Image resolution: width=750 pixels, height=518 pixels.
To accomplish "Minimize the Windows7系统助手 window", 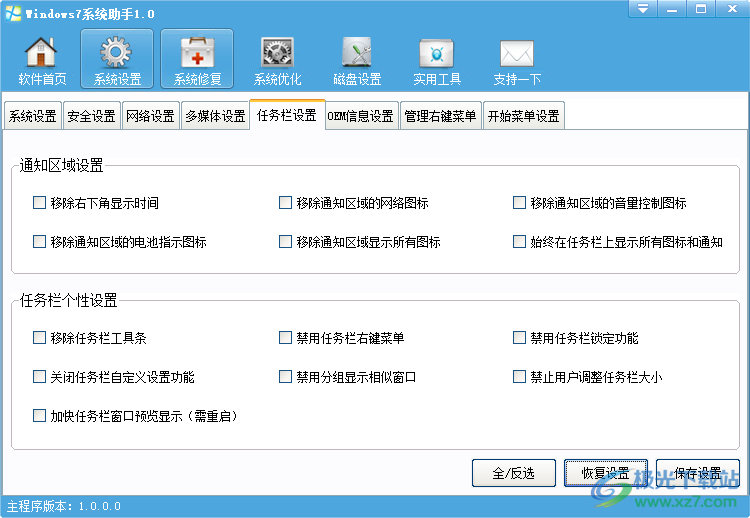I will click(x=672, y=9).
